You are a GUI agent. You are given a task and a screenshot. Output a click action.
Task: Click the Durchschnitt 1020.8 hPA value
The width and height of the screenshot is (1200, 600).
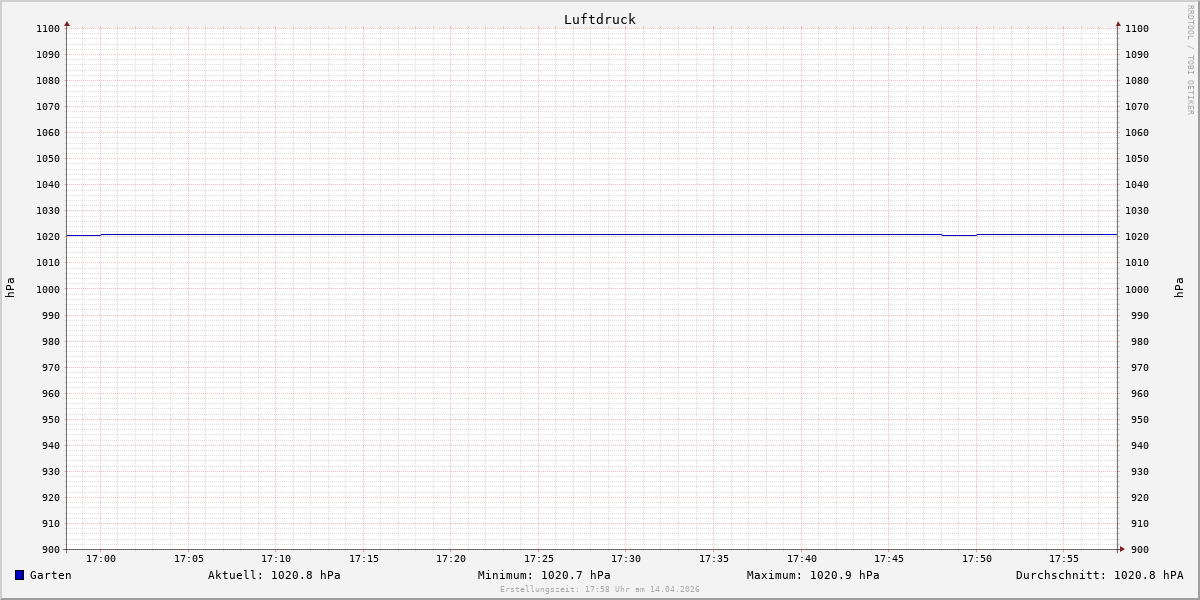1099,575
